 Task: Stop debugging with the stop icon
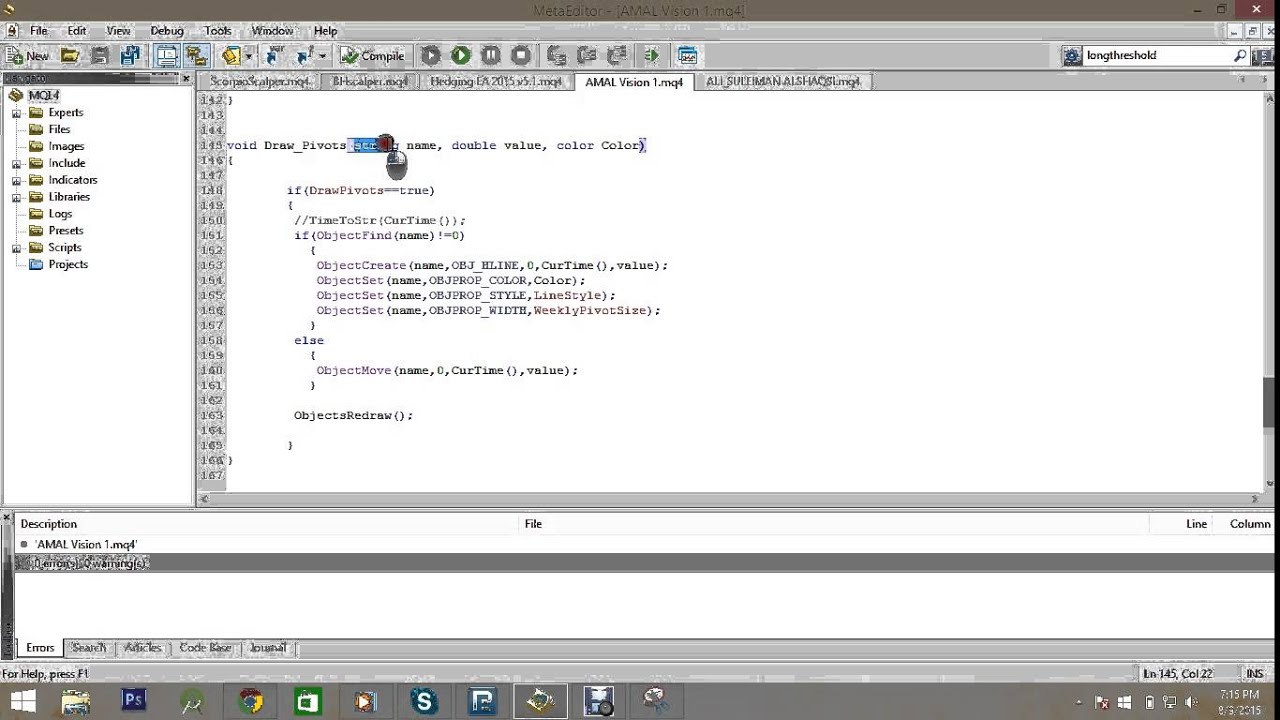(521, 56)
